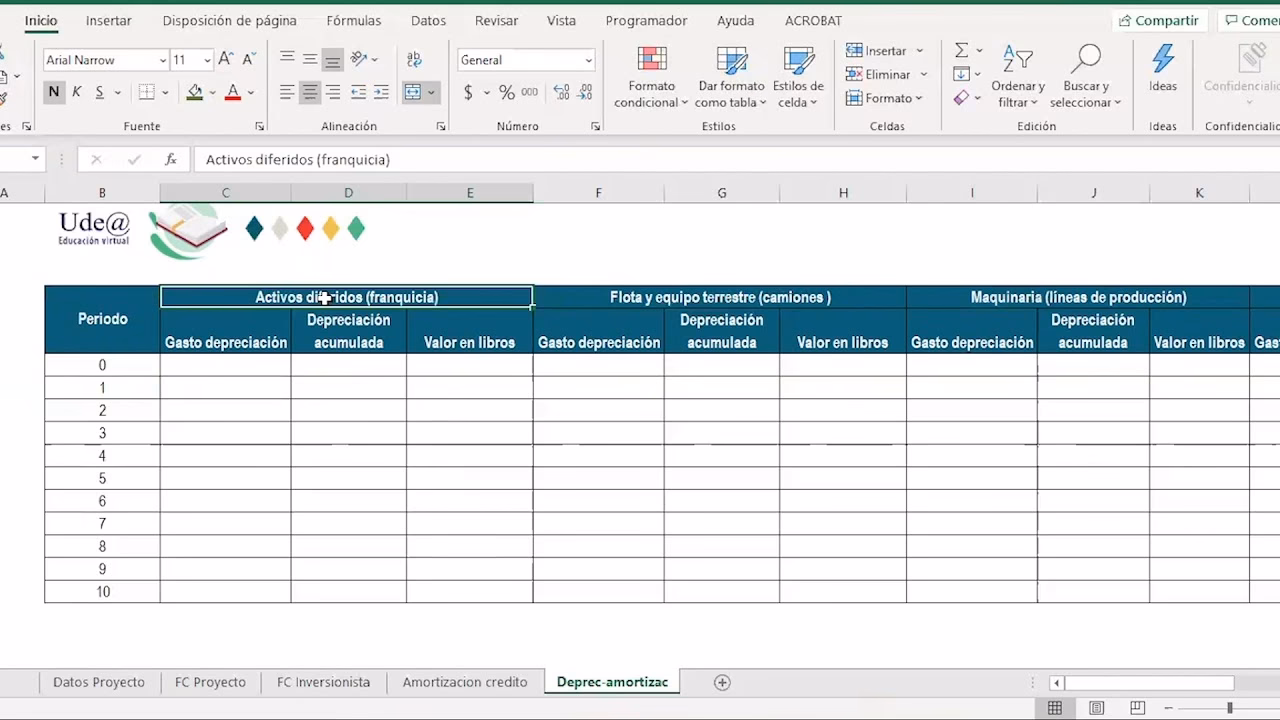1280x720 pixels.
Task: Click the Conditional Formatting icon
Action: (x=651, y=61)
